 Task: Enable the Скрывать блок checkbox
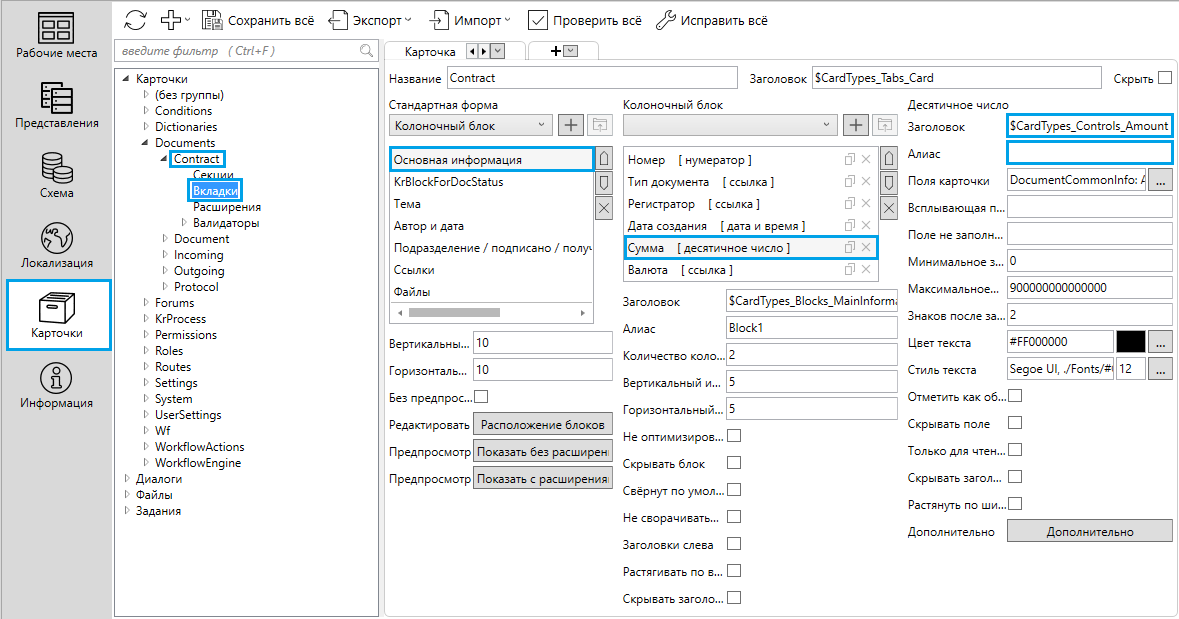pos(734,463)
